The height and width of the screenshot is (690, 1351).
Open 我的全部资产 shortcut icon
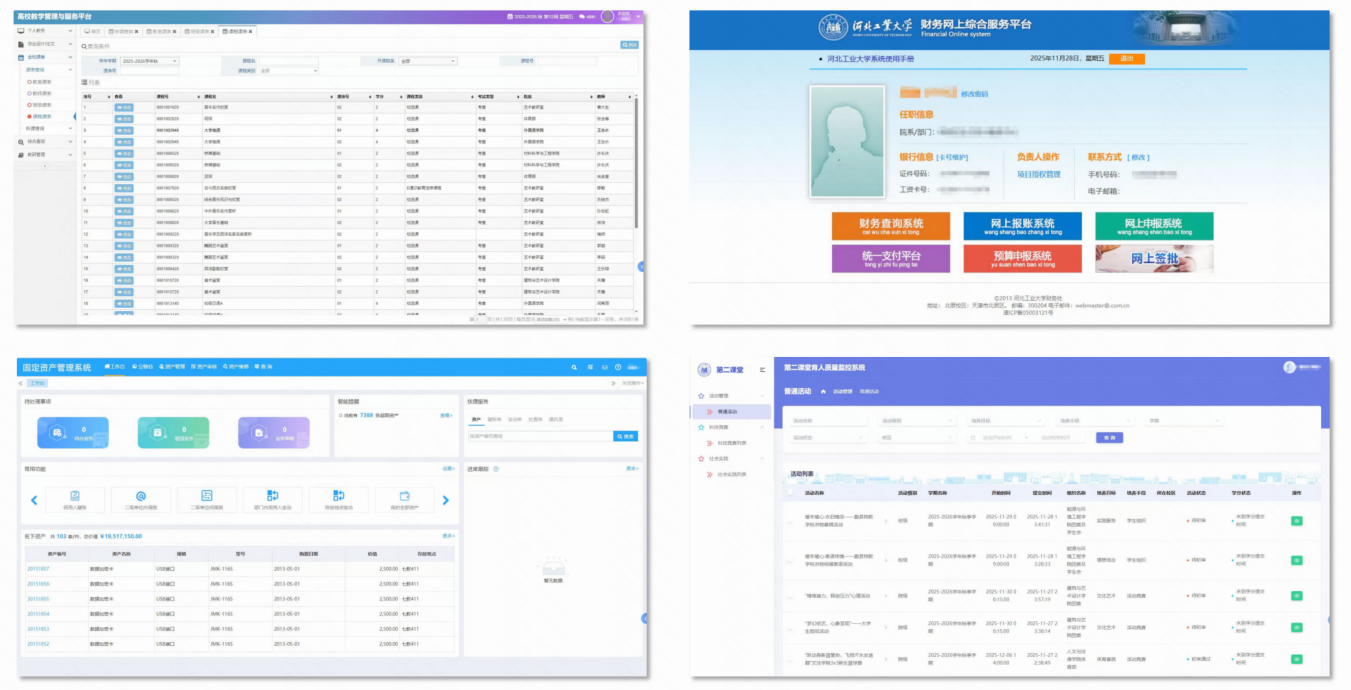tap(405, 496)
